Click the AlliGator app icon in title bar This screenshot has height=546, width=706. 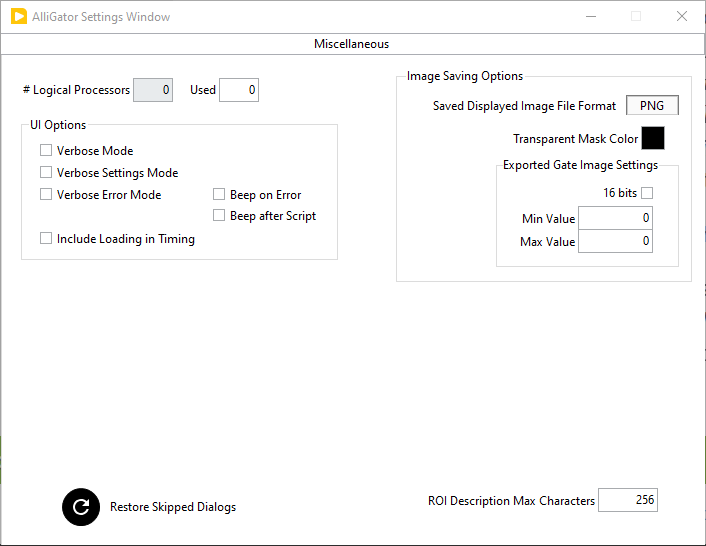(x=19, y=16)
